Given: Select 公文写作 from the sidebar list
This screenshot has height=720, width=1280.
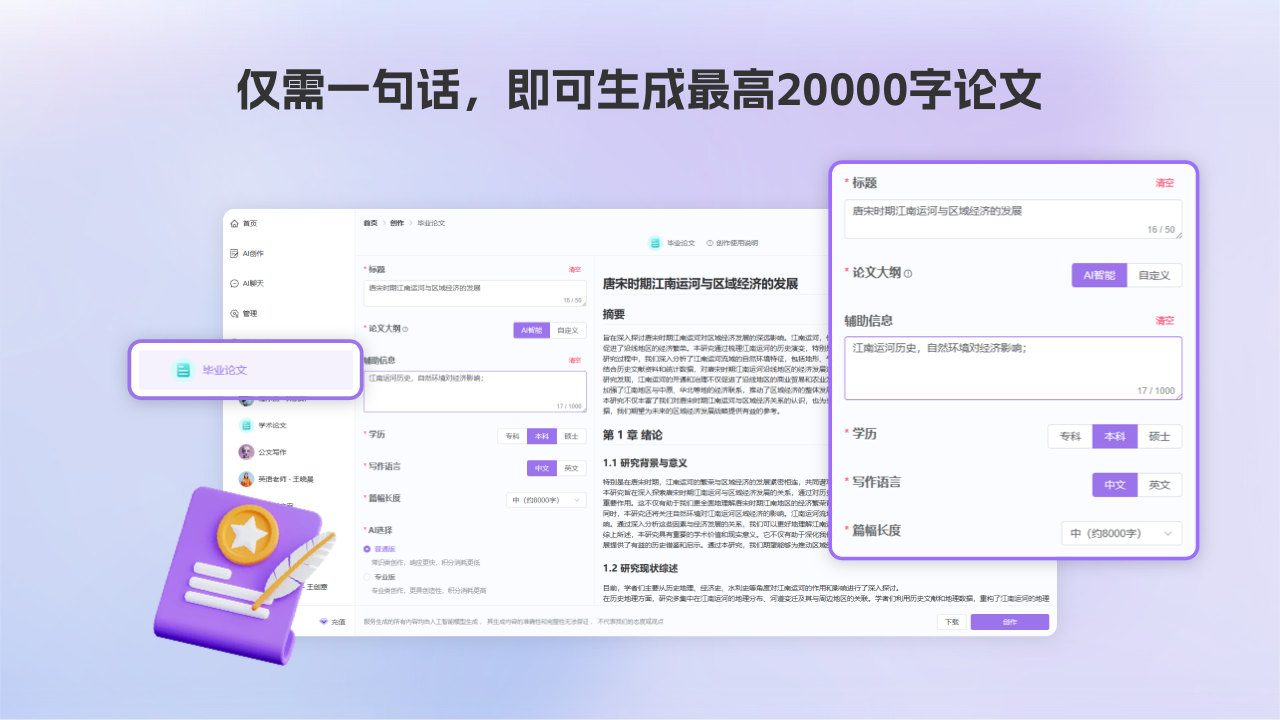Looking at the screenshot, I should tap(272, 452).
